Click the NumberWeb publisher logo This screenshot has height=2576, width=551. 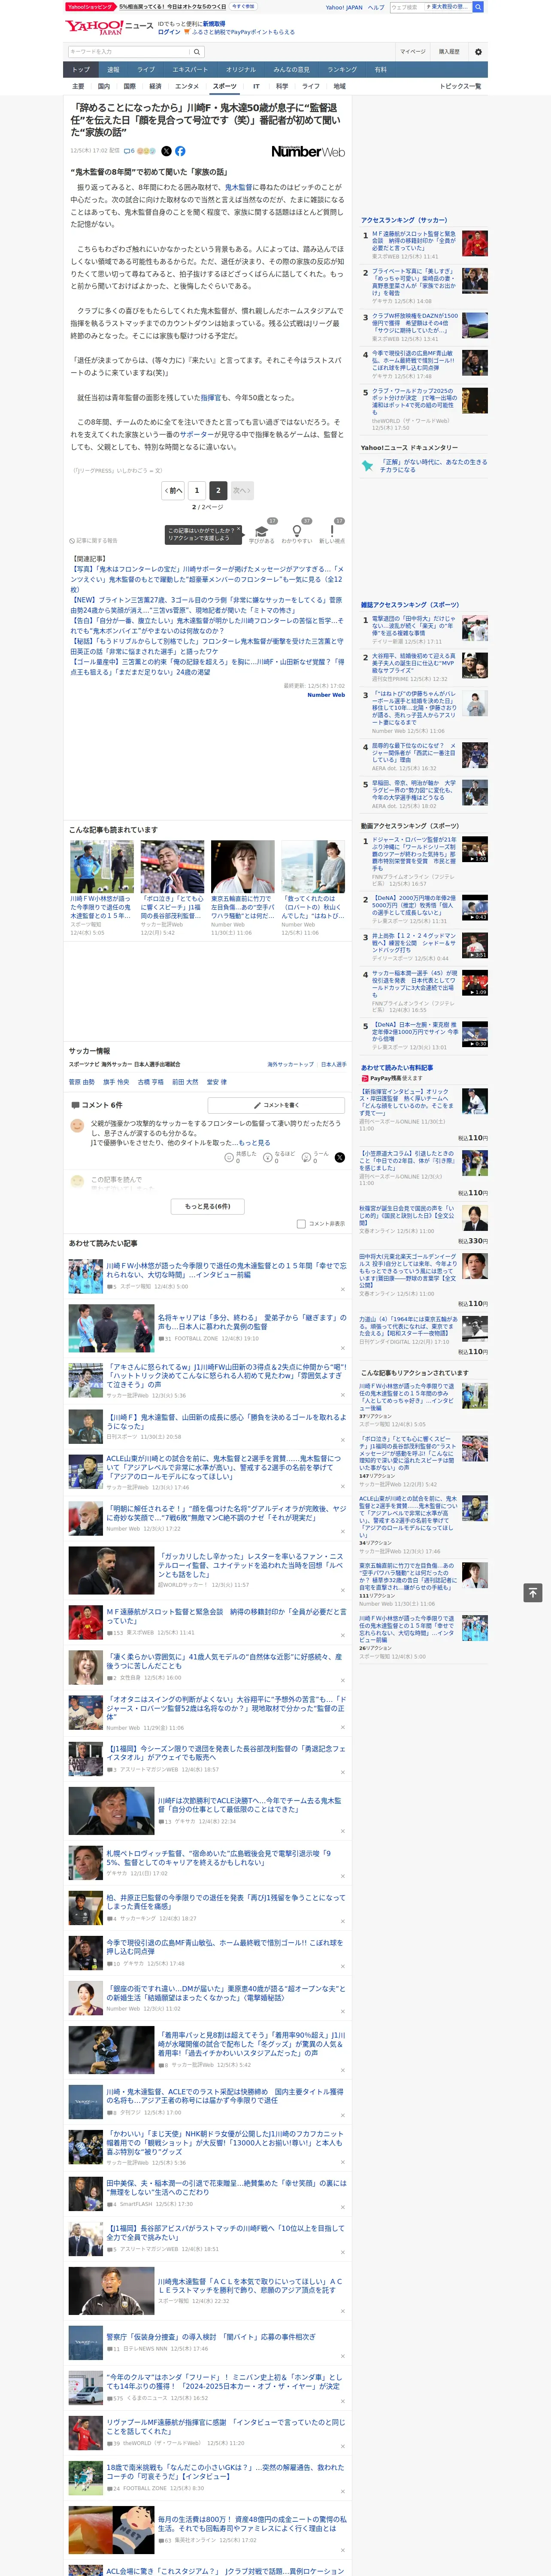coord(308,151)
